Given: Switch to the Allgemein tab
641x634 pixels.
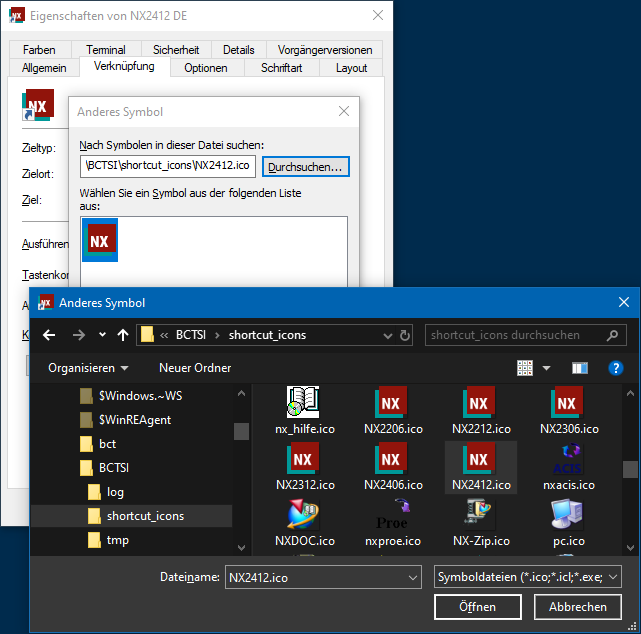Looking at the screenshot, I should click(x=44, y=68).
